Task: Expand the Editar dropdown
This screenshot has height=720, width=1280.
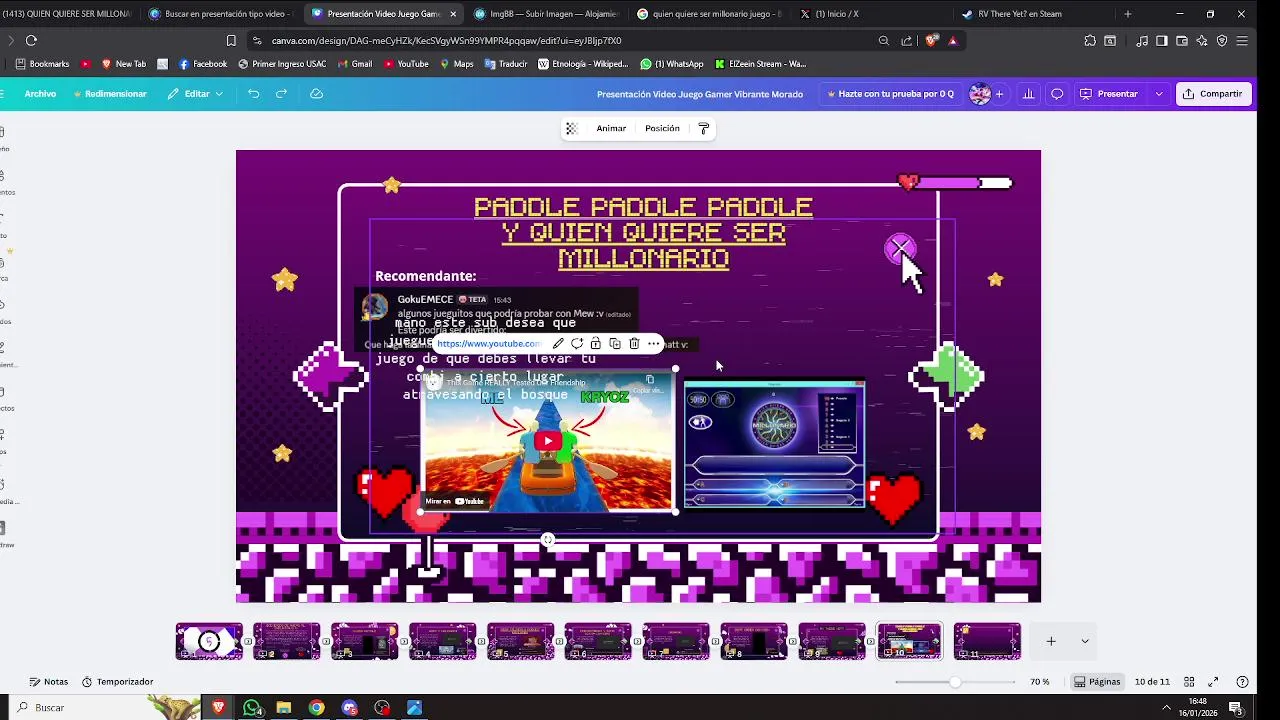Action: (195, 94)
